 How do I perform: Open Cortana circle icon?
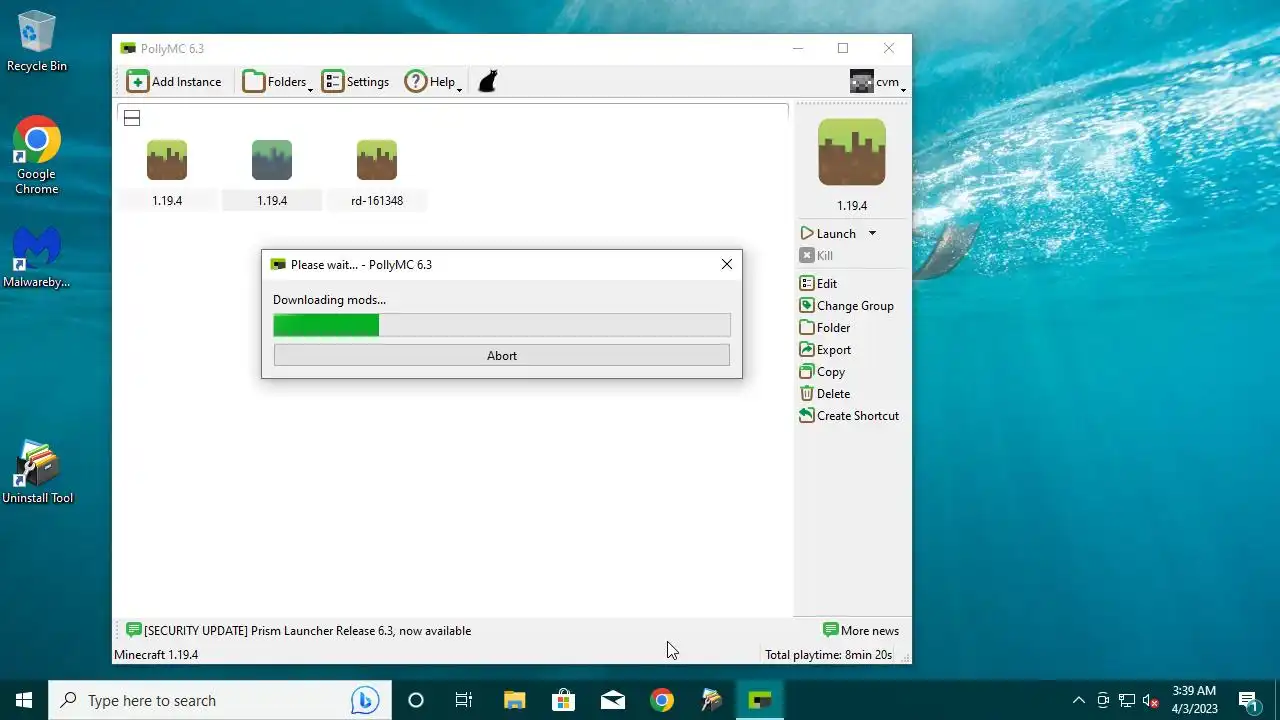[x=416, y=700]
